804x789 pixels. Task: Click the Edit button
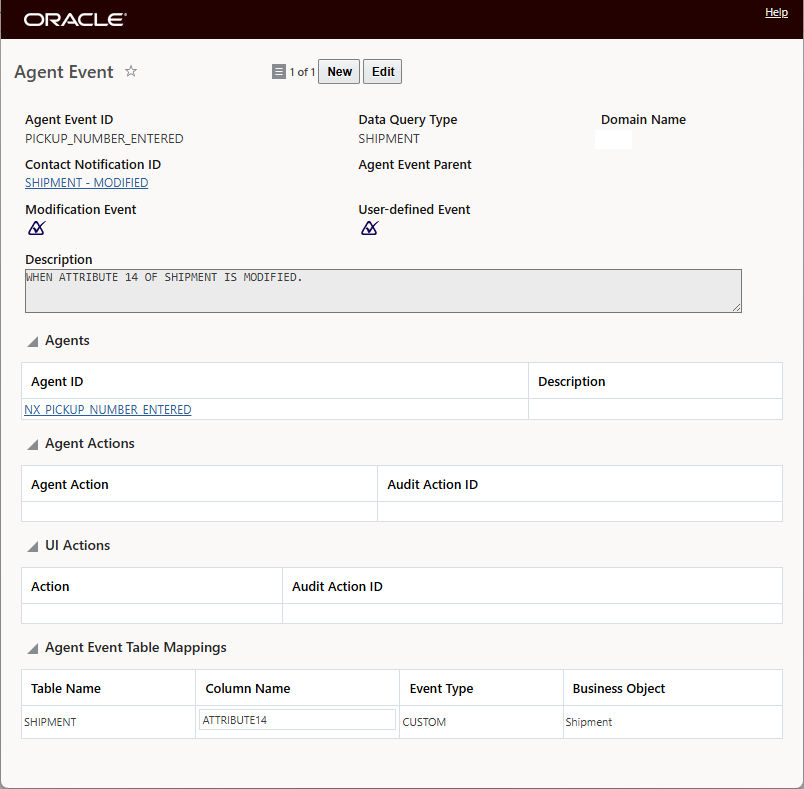(x=383, y=72)
